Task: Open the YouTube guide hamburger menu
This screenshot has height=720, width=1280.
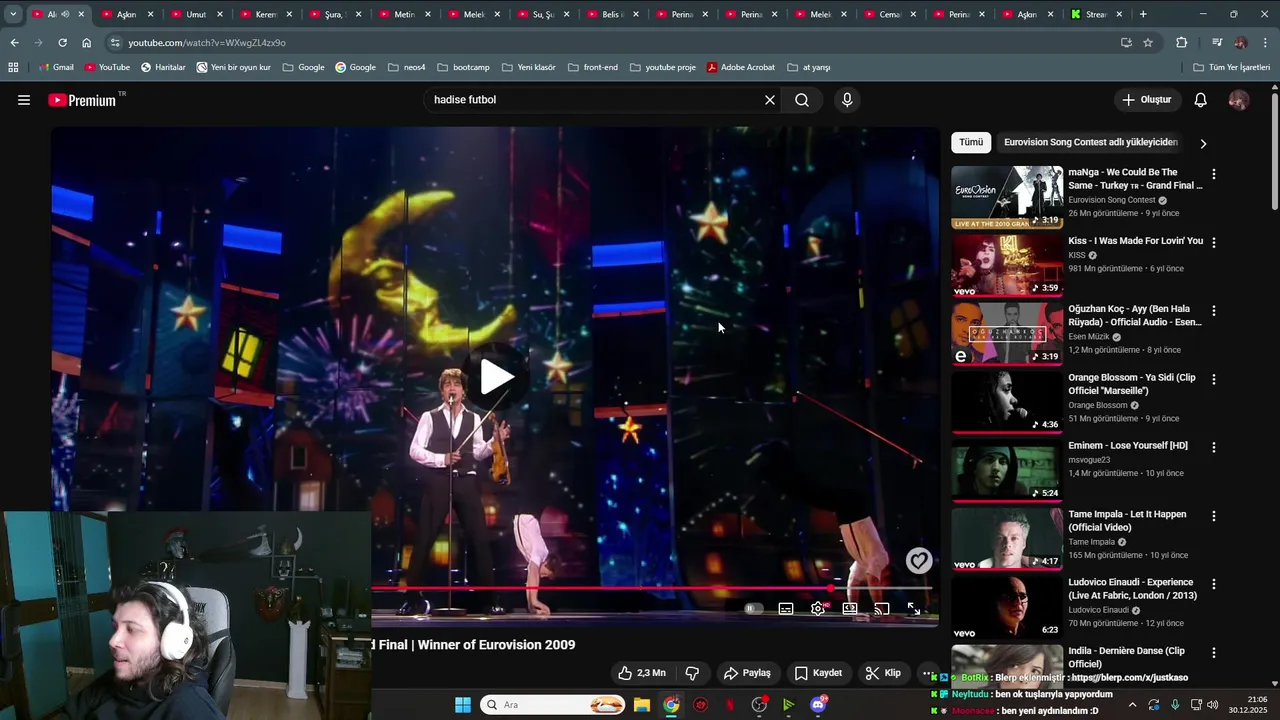Action: (24, 100)
